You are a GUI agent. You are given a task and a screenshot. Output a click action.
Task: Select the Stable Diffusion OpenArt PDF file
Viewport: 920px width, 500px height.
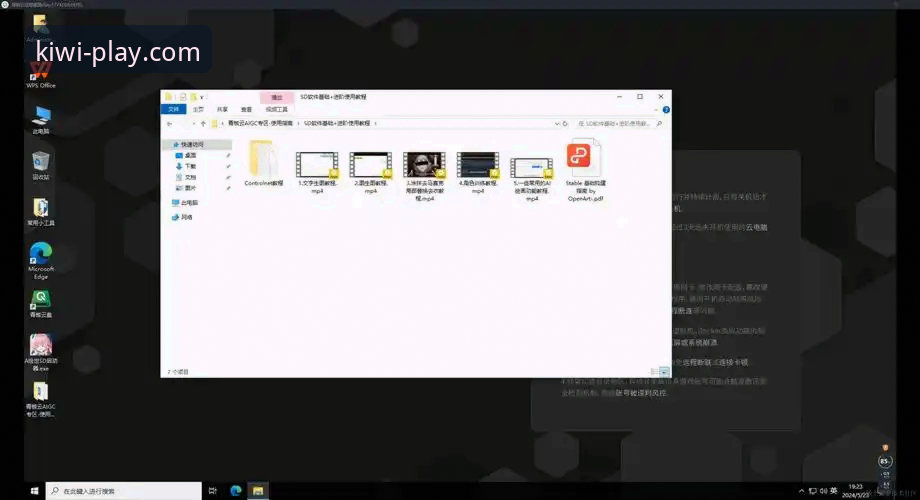(x=585, y=170)
